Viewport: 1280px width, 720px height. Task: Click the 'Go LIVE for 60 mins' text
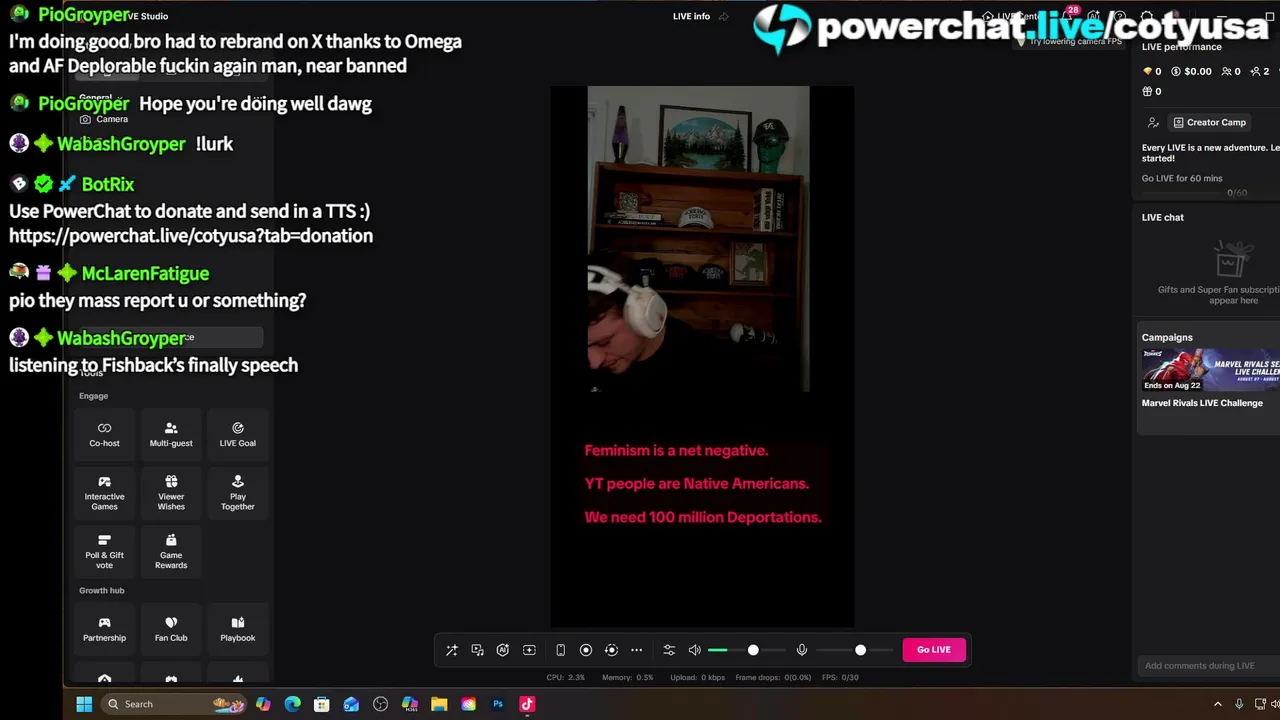(1182, 178)
